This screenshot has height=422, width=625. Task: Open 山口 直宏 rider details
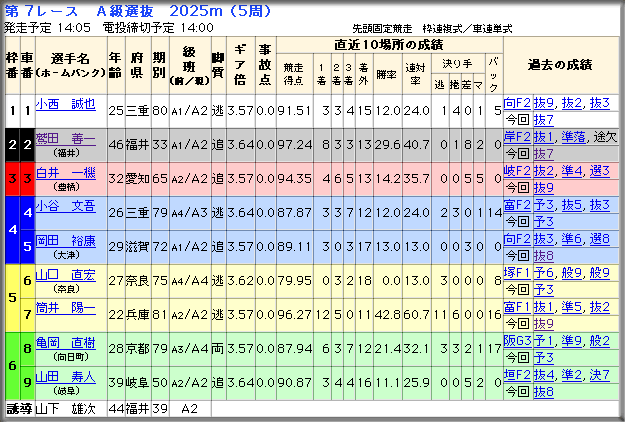click(66, 275)
